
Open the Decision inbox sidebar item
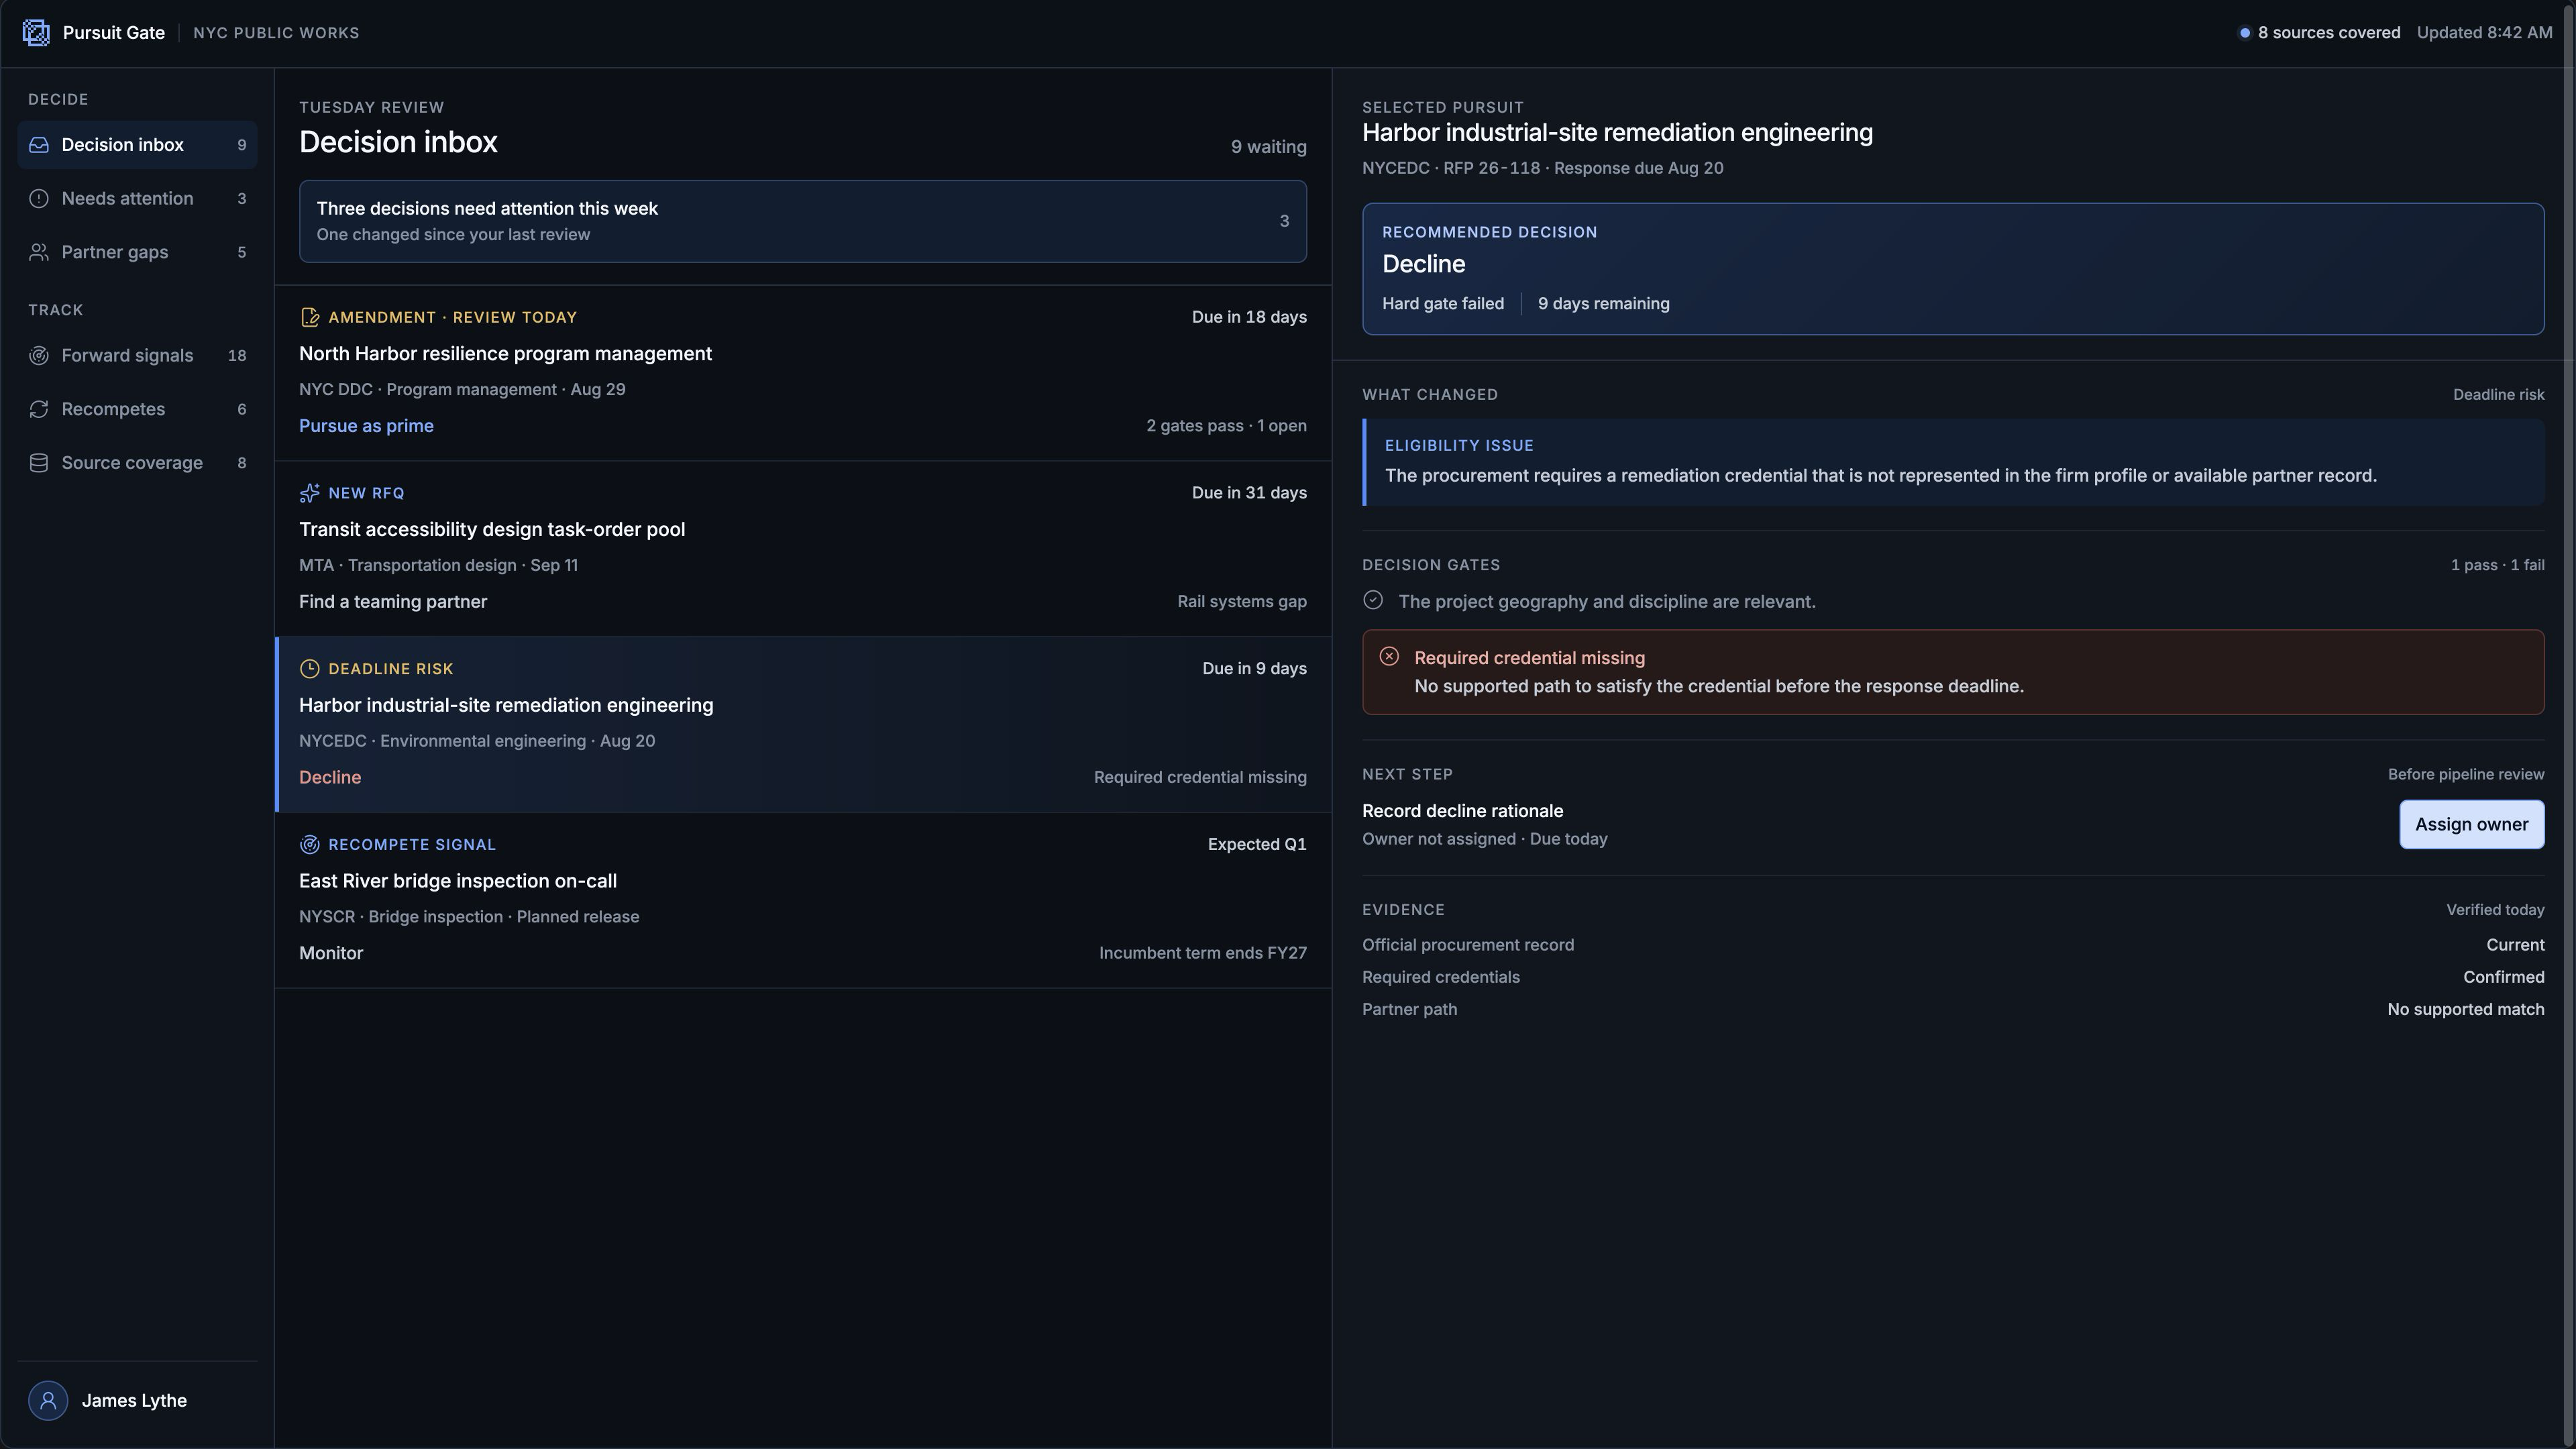tap(137, 145)
